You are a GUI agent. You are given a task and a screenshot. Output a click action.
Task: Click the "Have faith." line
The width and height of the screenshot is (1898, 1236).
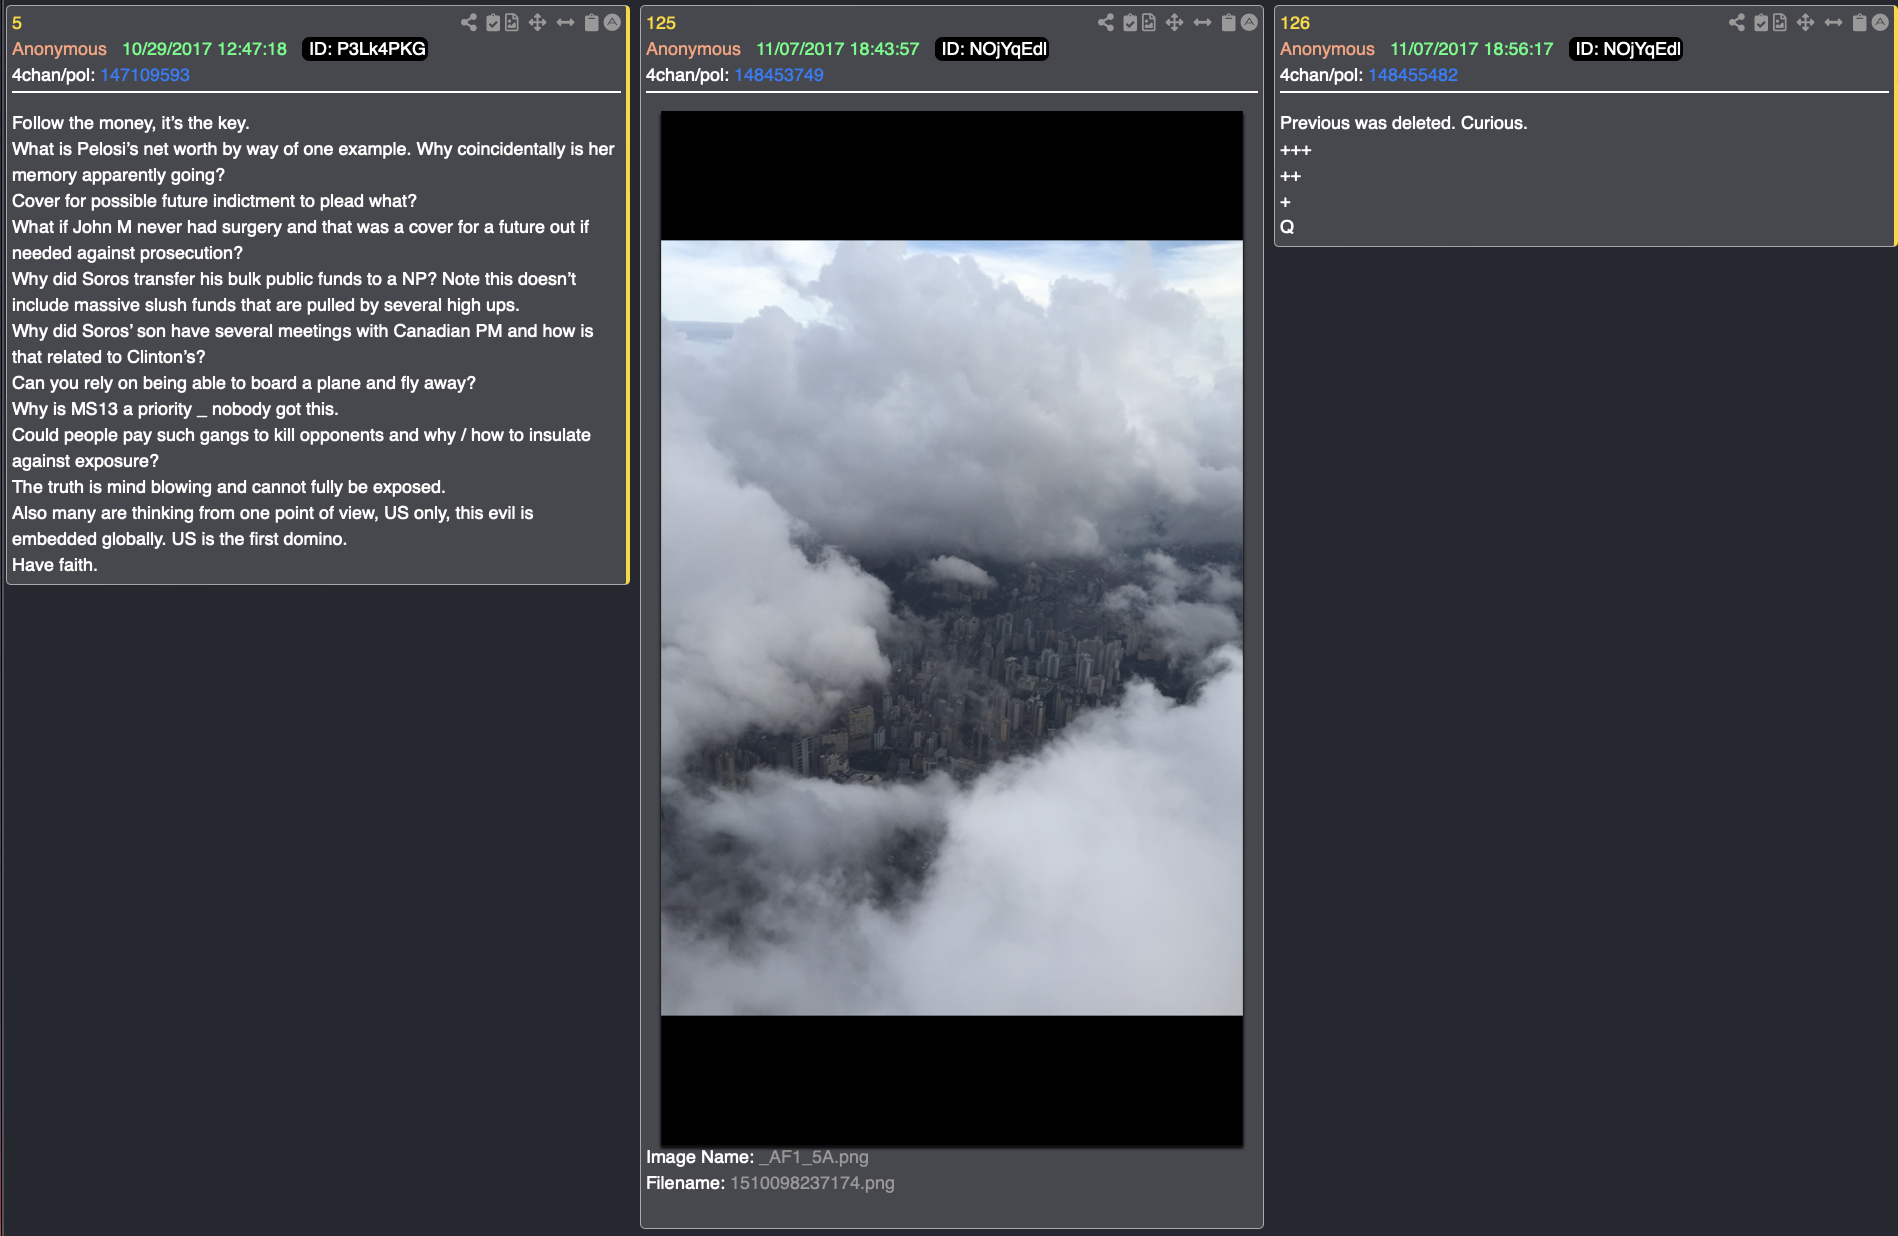coord(54,565)
